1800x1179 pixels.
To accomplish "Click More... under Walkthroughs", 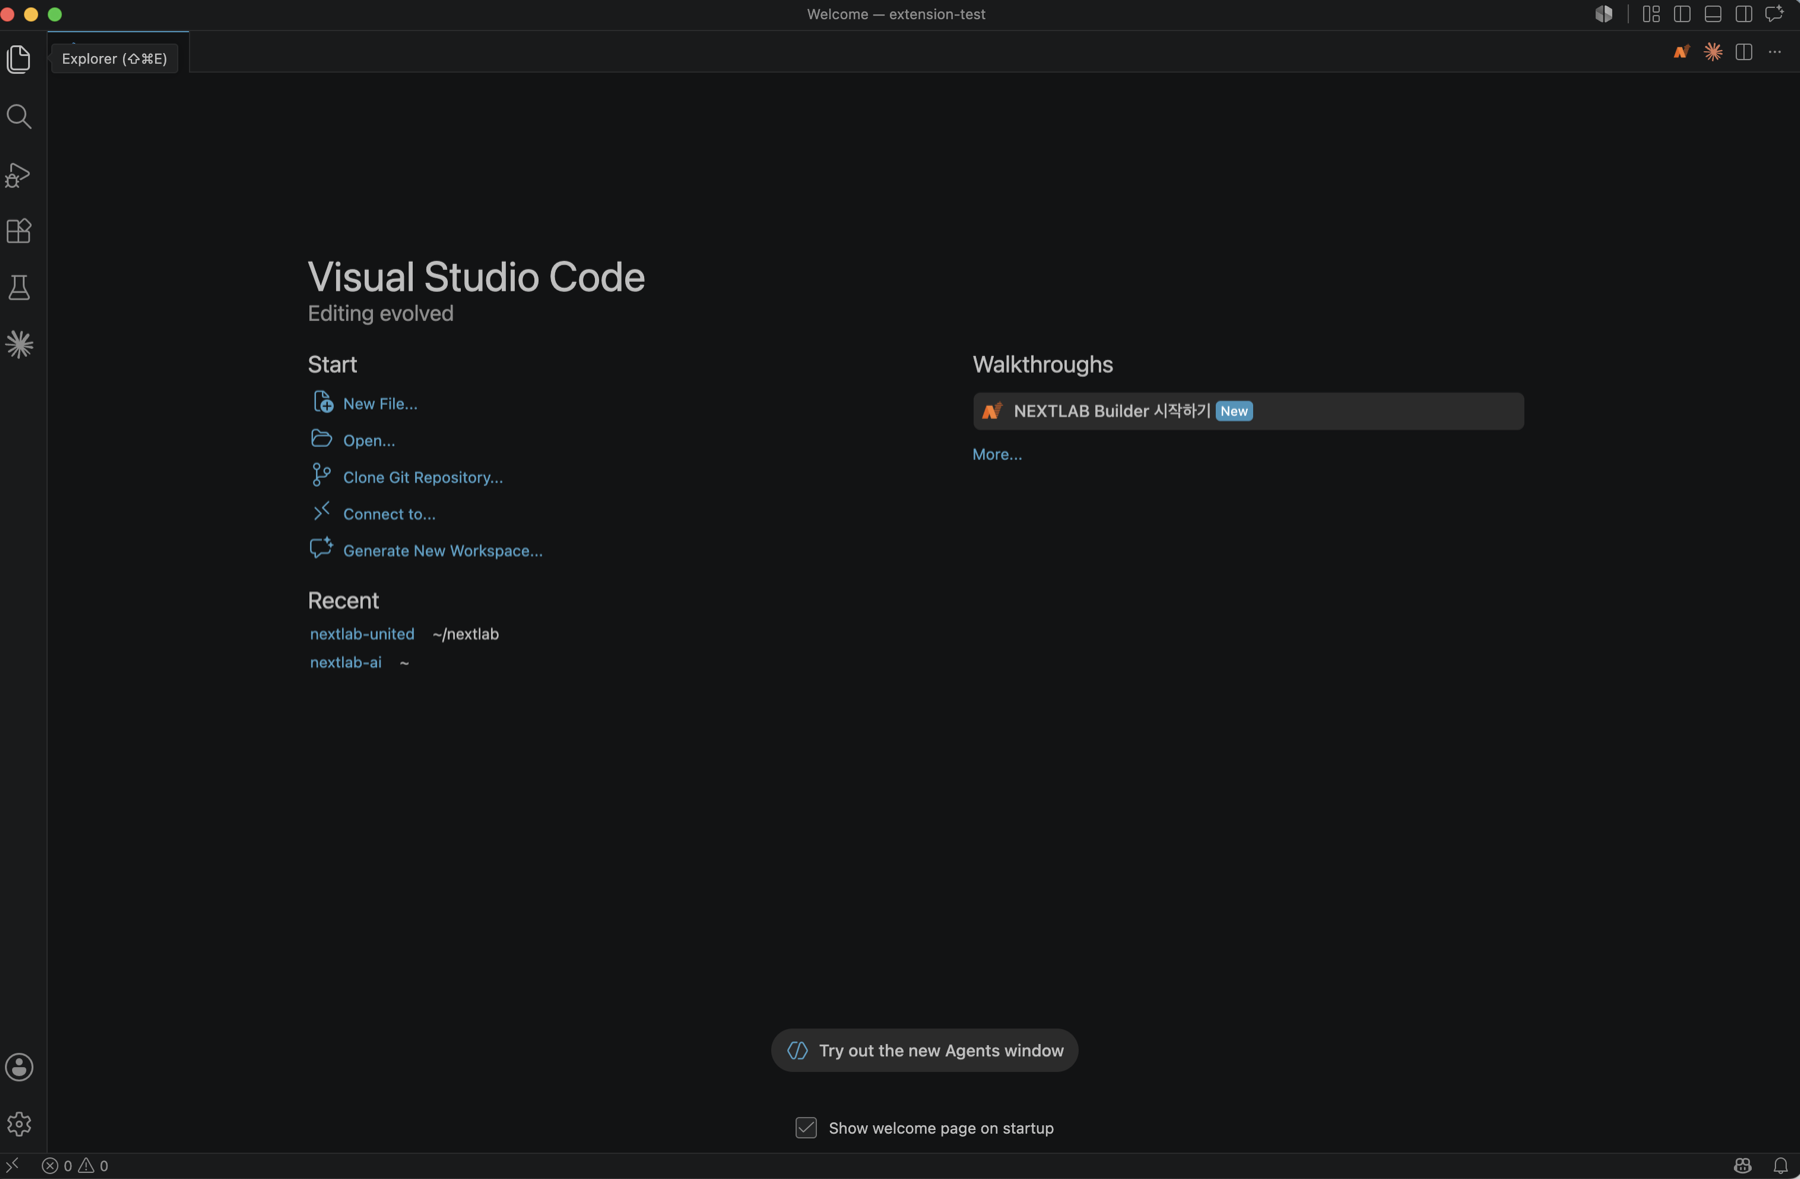I will pyautogui.click(x=997, y=454).
